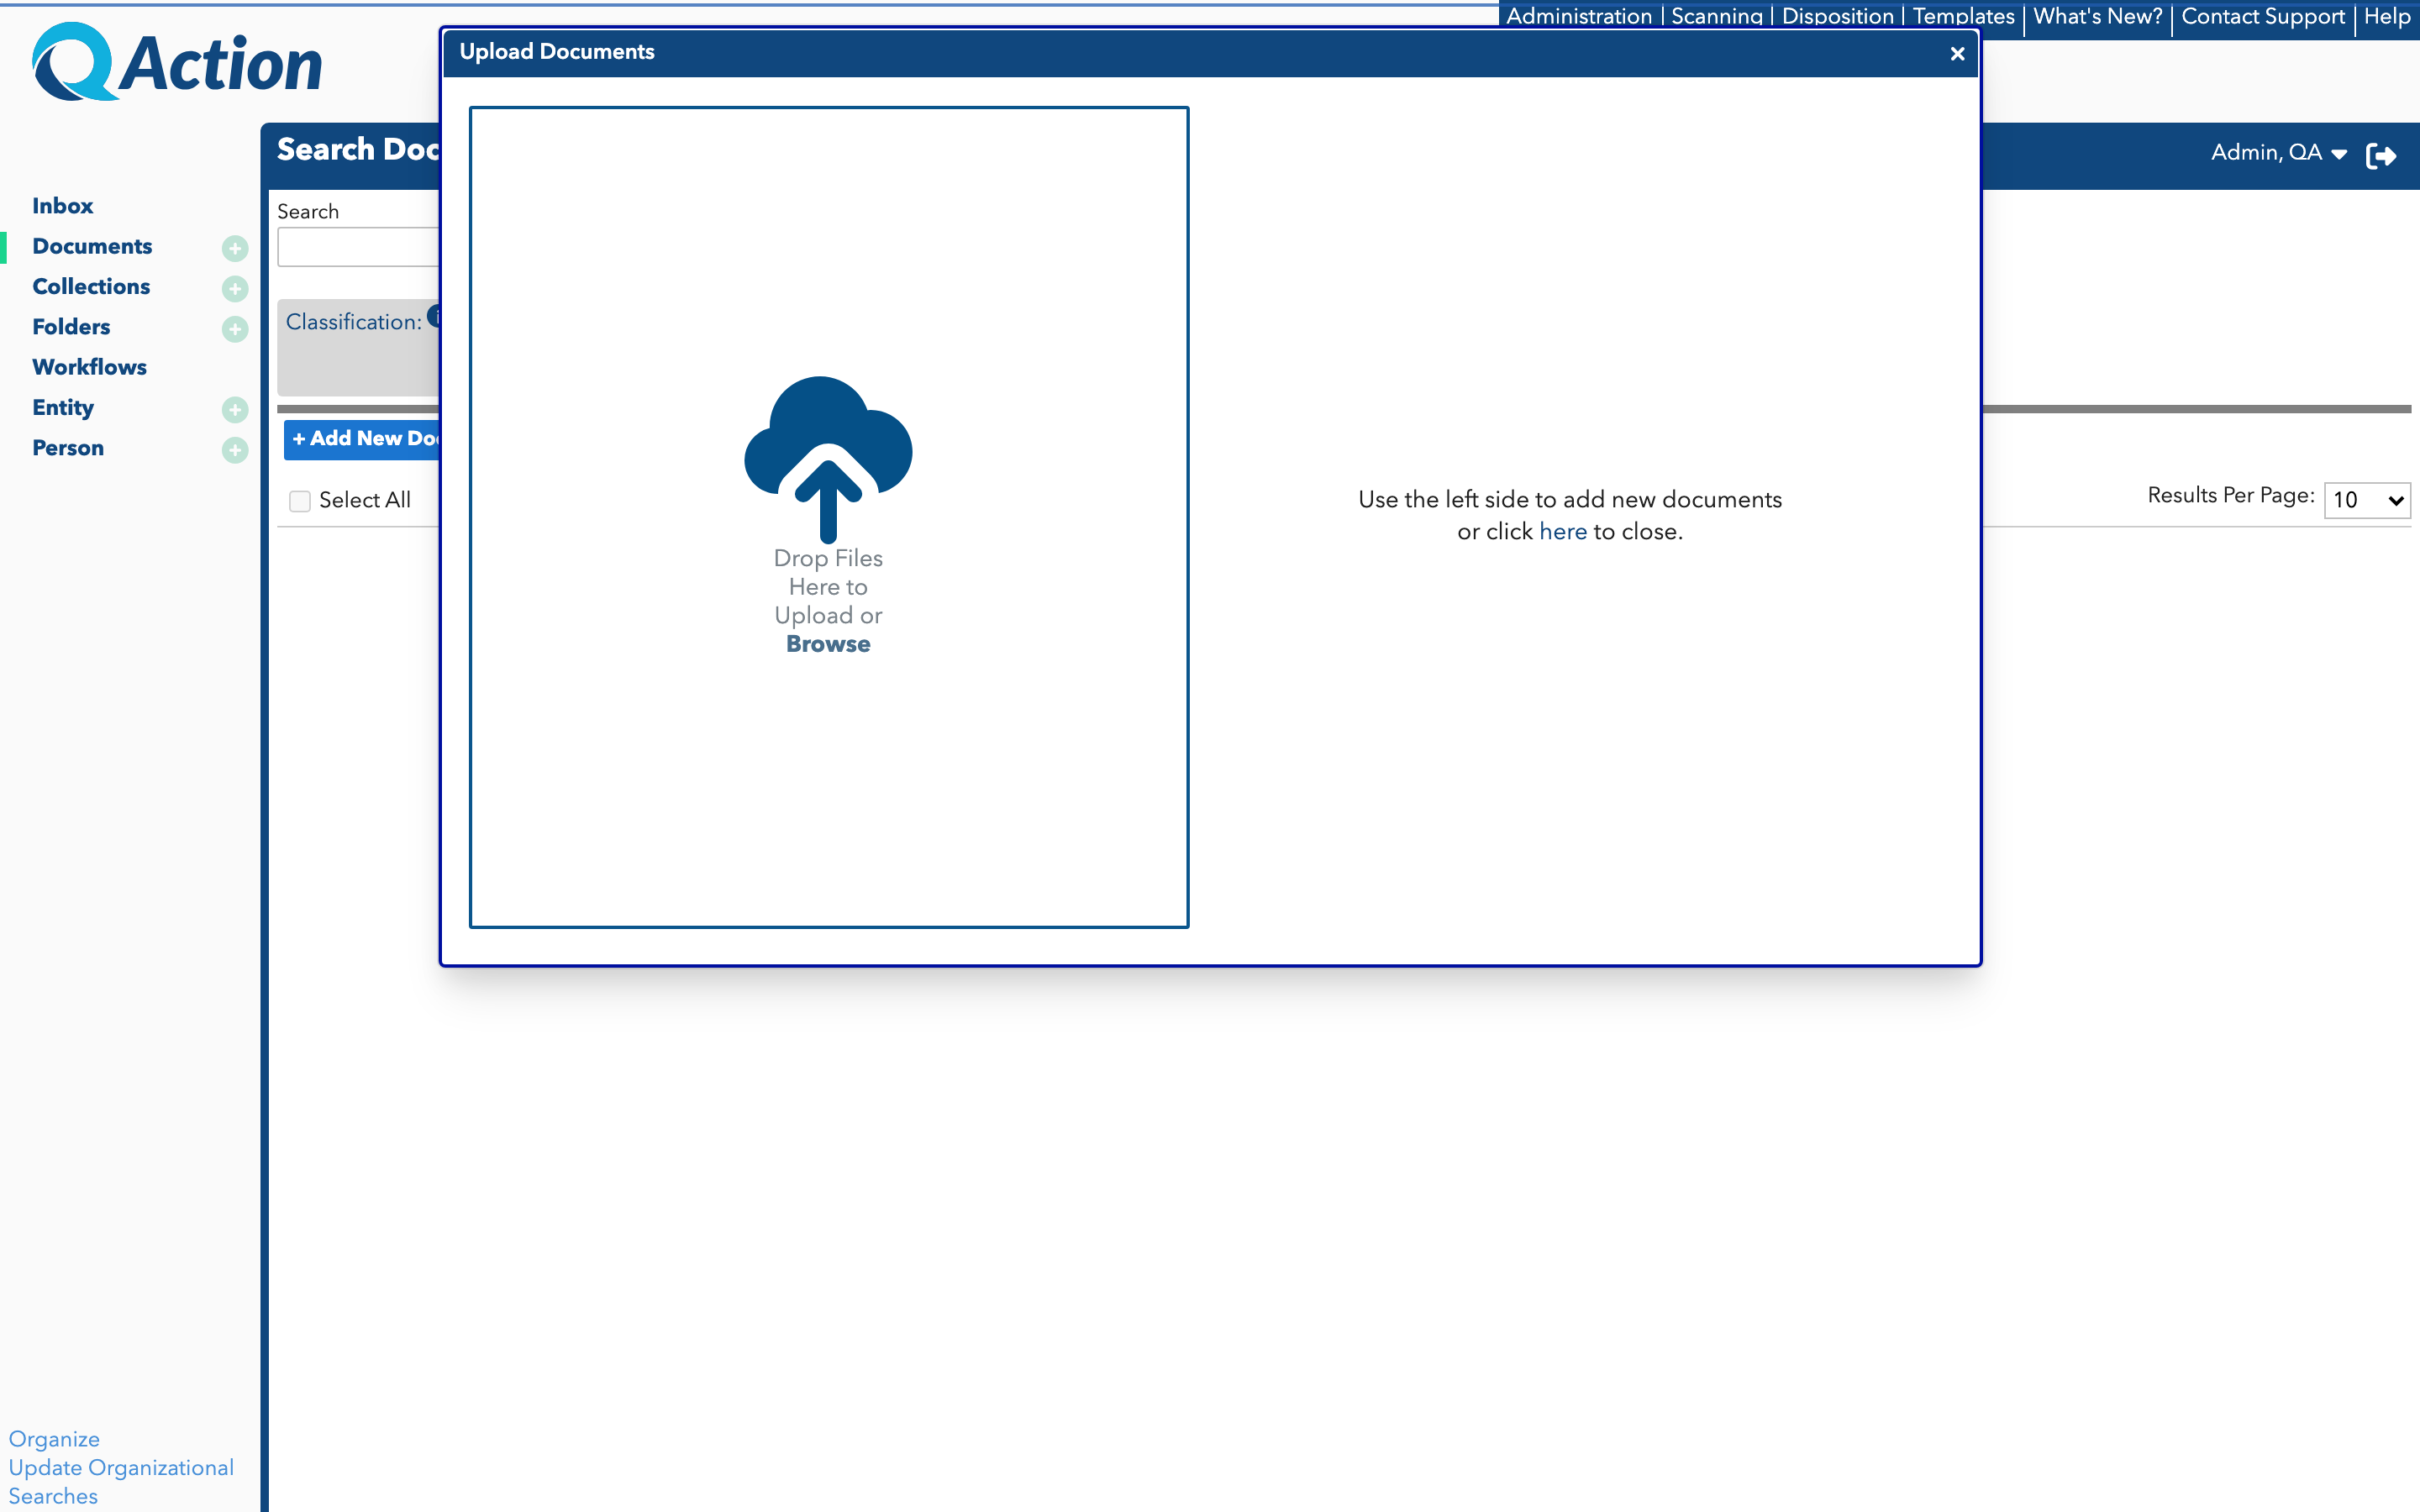Click the Upload Documents dialog title

(557, 52)
